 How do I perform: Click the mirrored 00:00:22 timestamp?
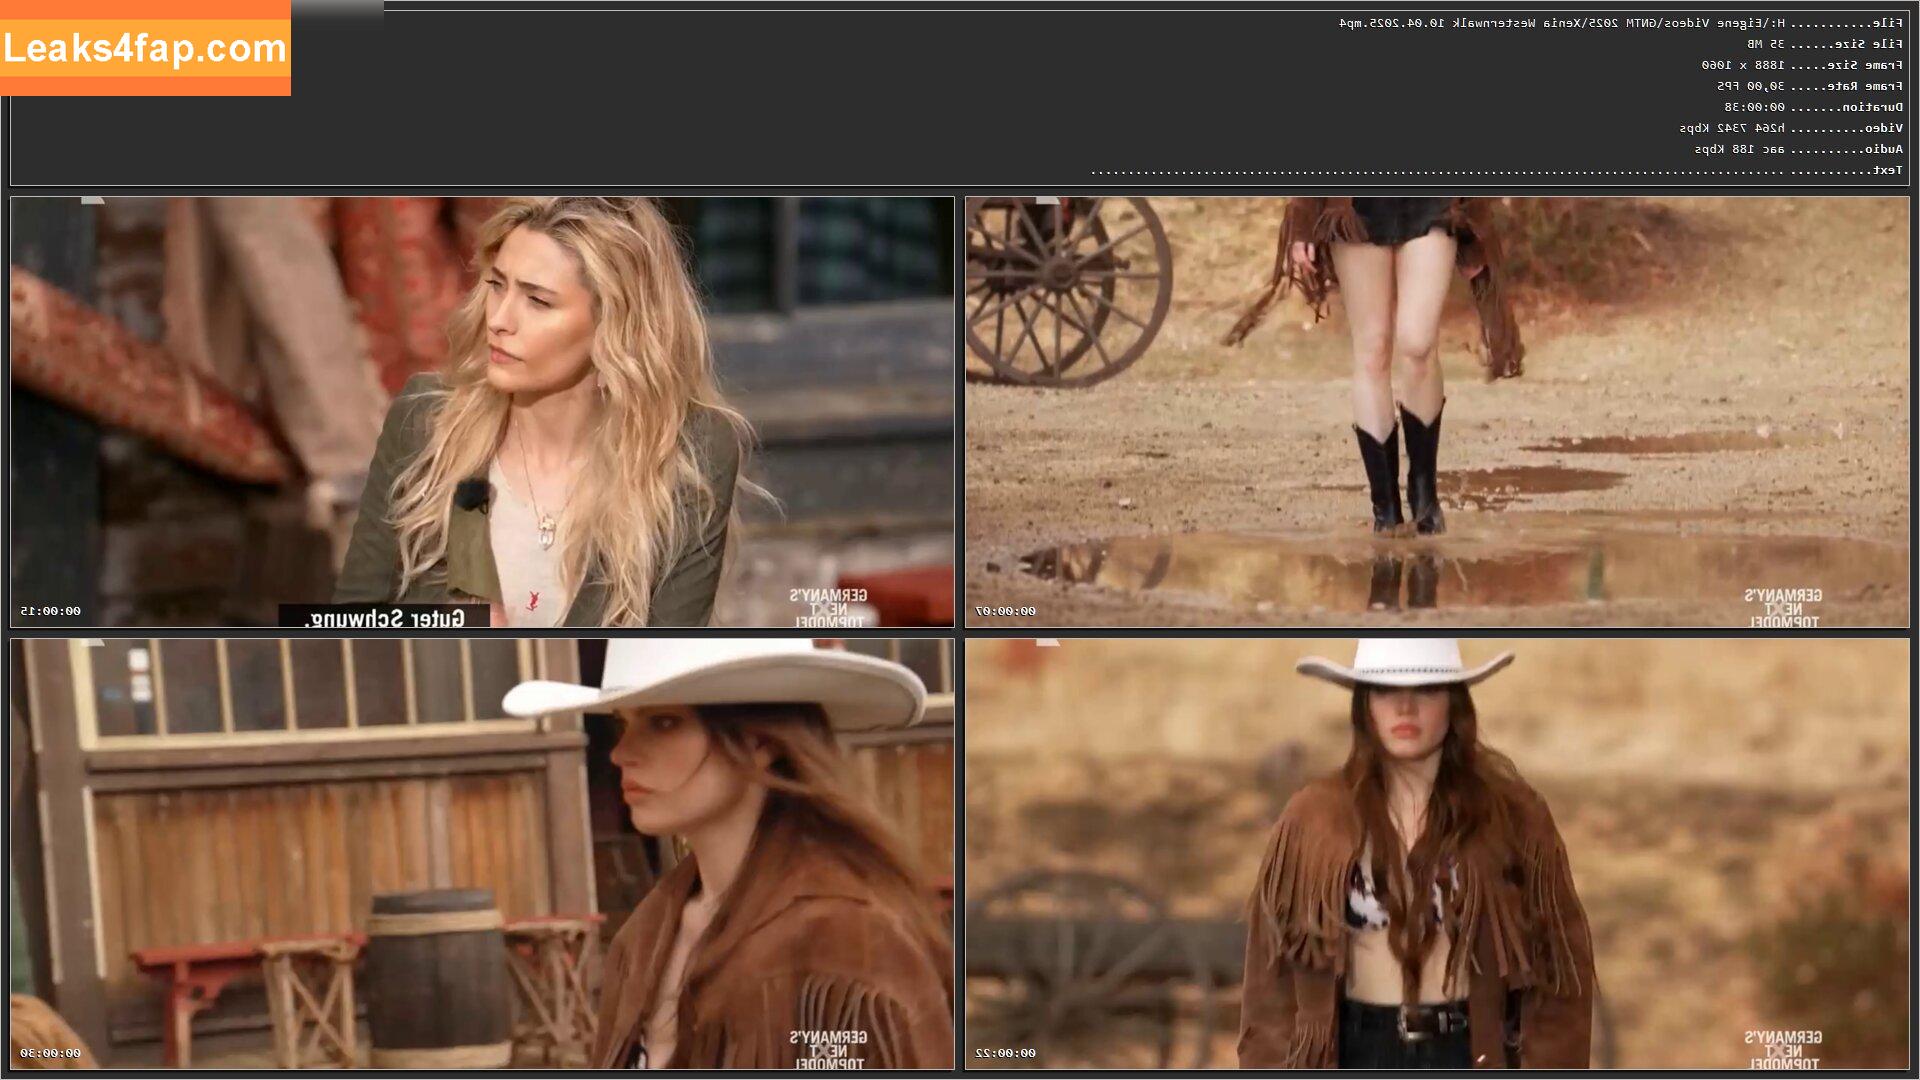coord(1006,1053)
